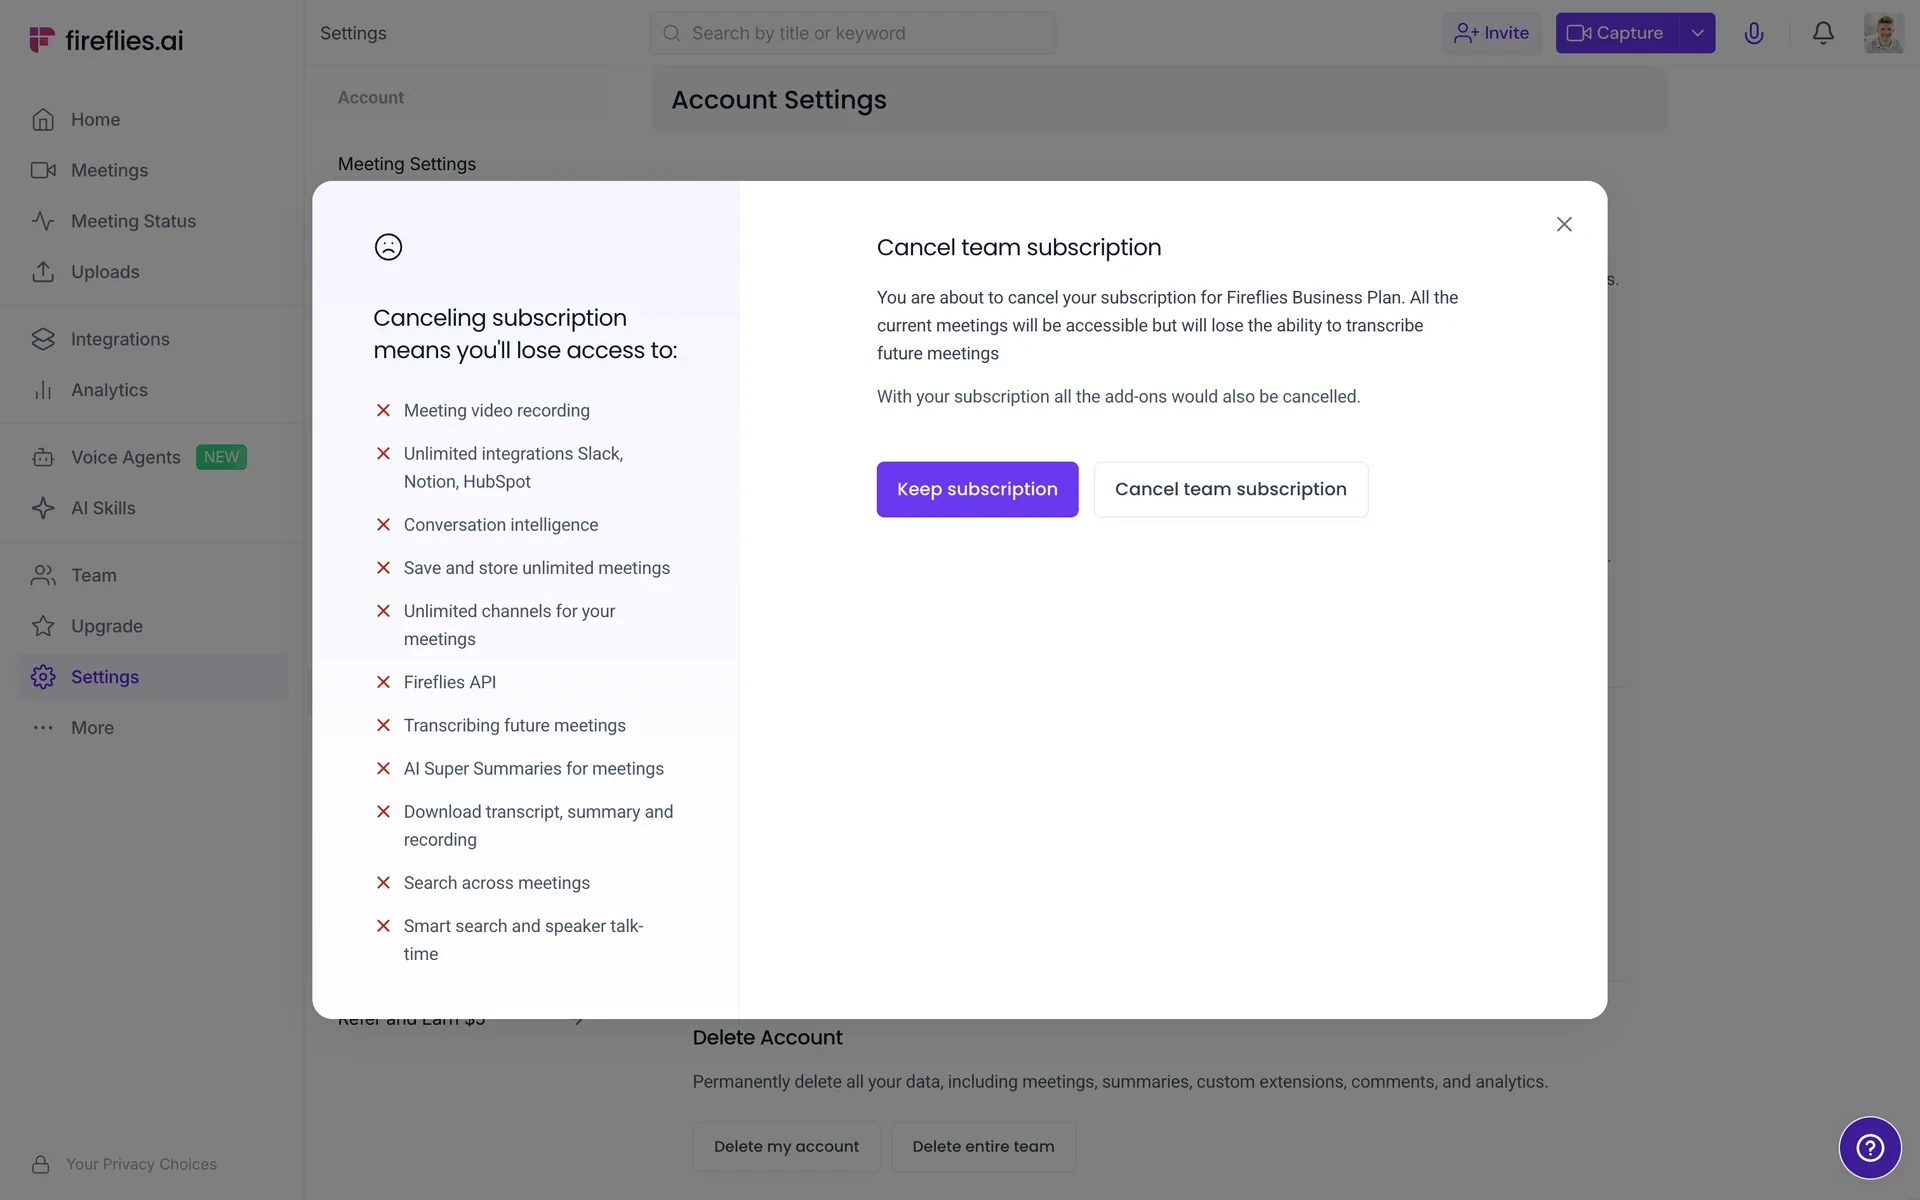This screenshot has height=1200, width=1920.
Task: Click 'Download transcript, summary and recording' text
Action: tap(538, 826)
